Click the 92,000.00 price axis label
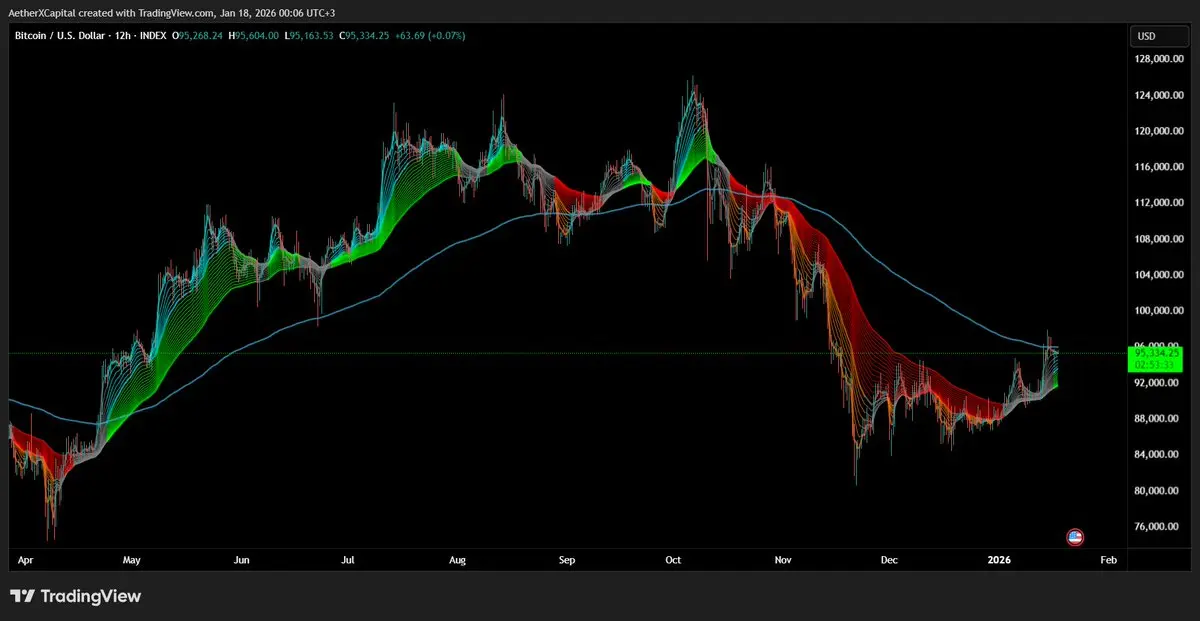The image size is (1200, 621). coord(1158,383)
